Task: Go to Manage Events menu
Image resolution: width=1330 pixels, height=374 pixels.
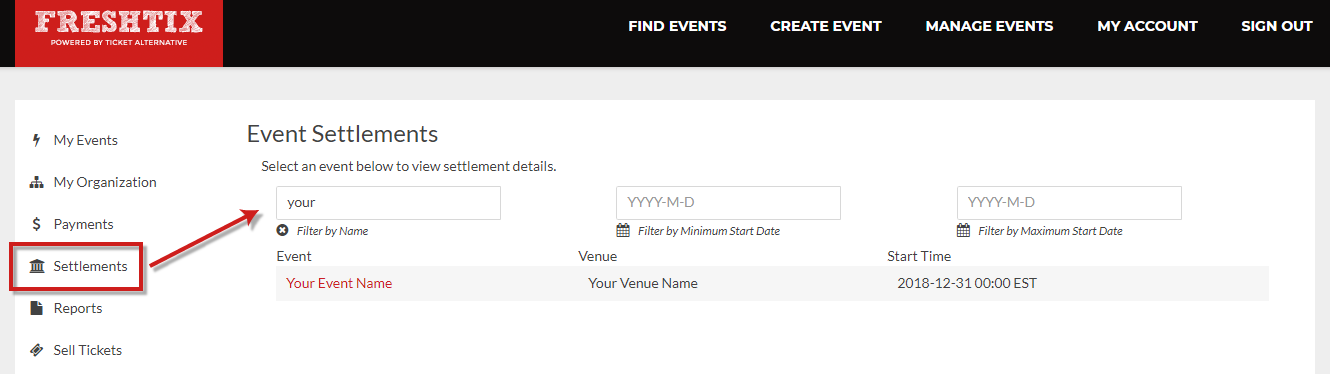Action: tap(989, 26)
